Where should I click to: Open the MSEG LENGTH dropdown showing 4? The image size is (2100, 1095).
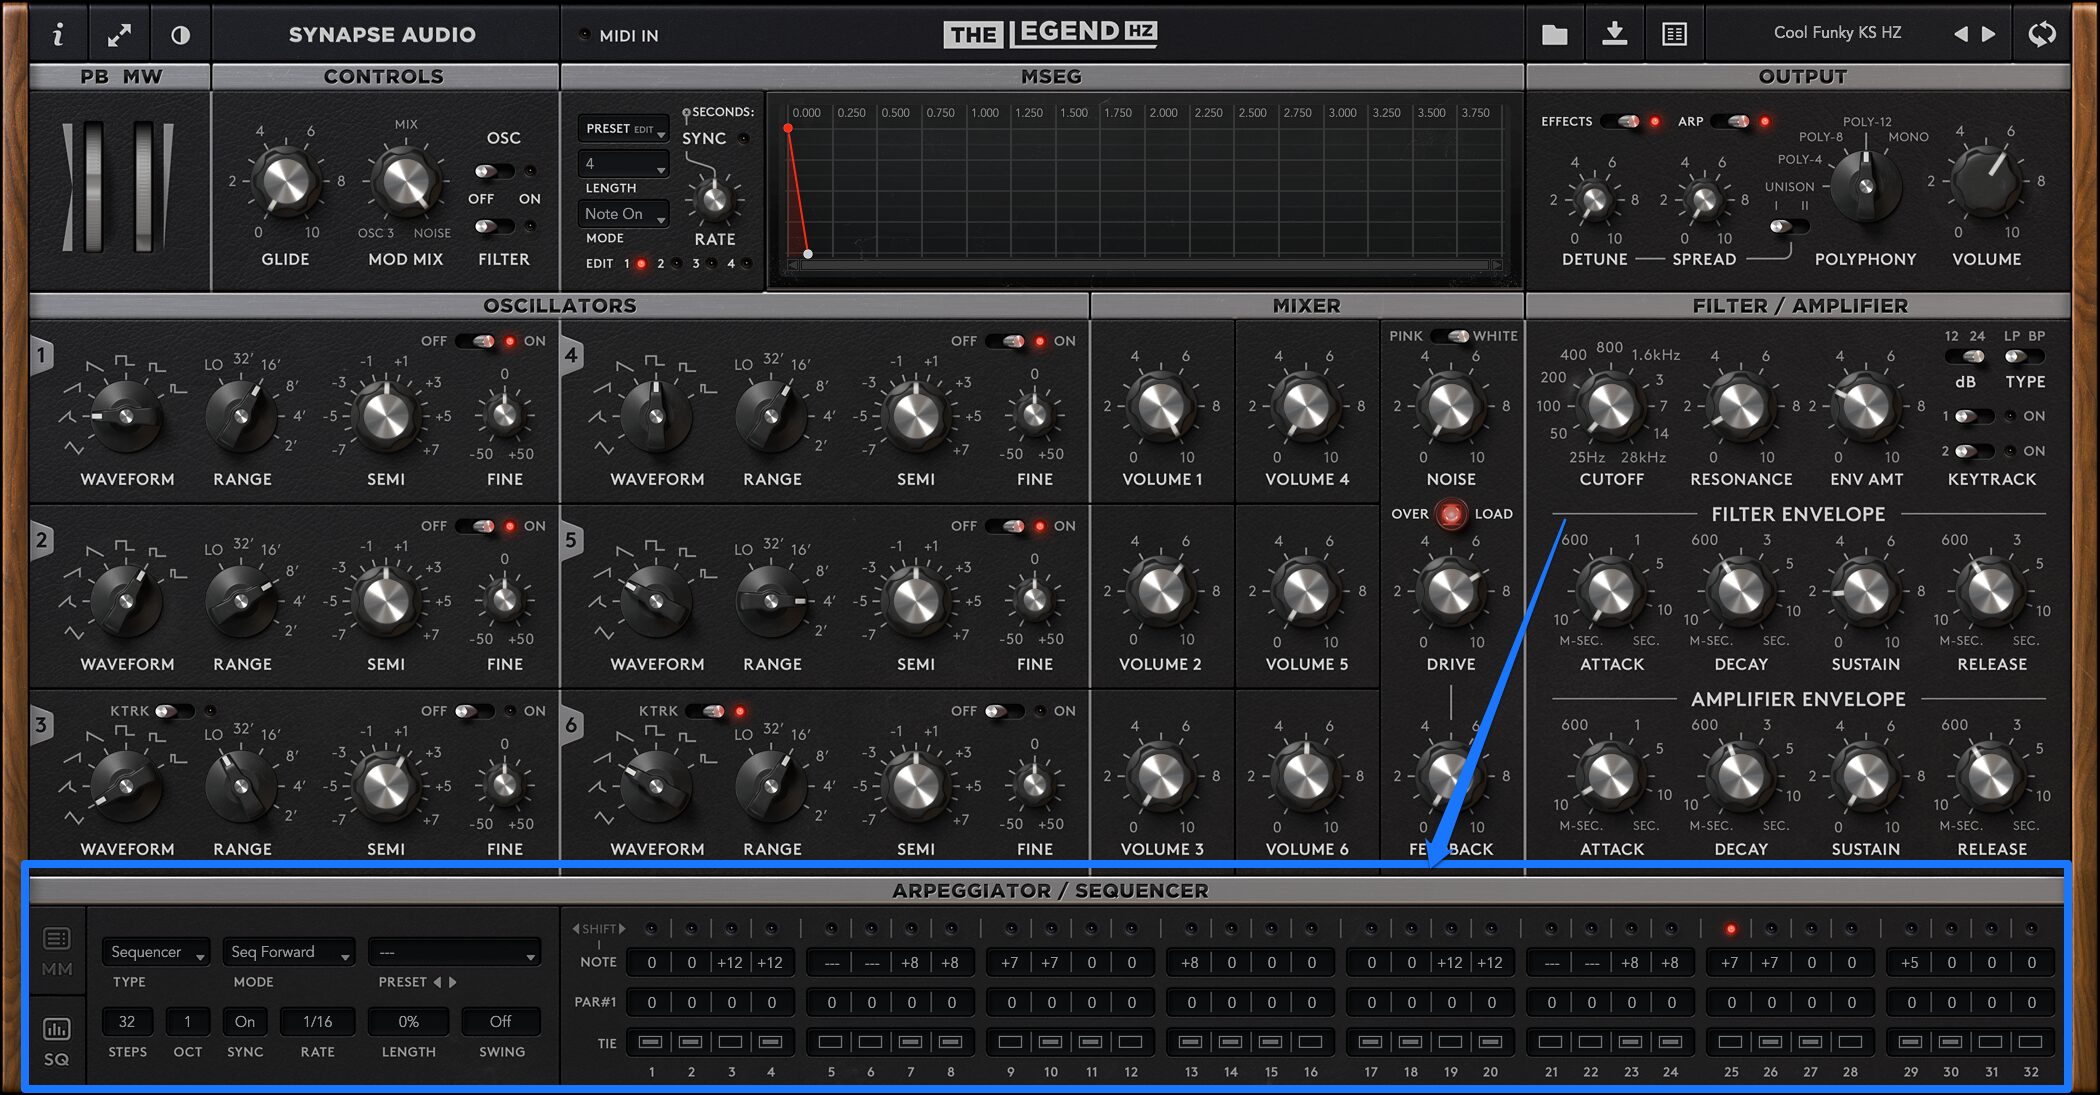tap(623, 164)
